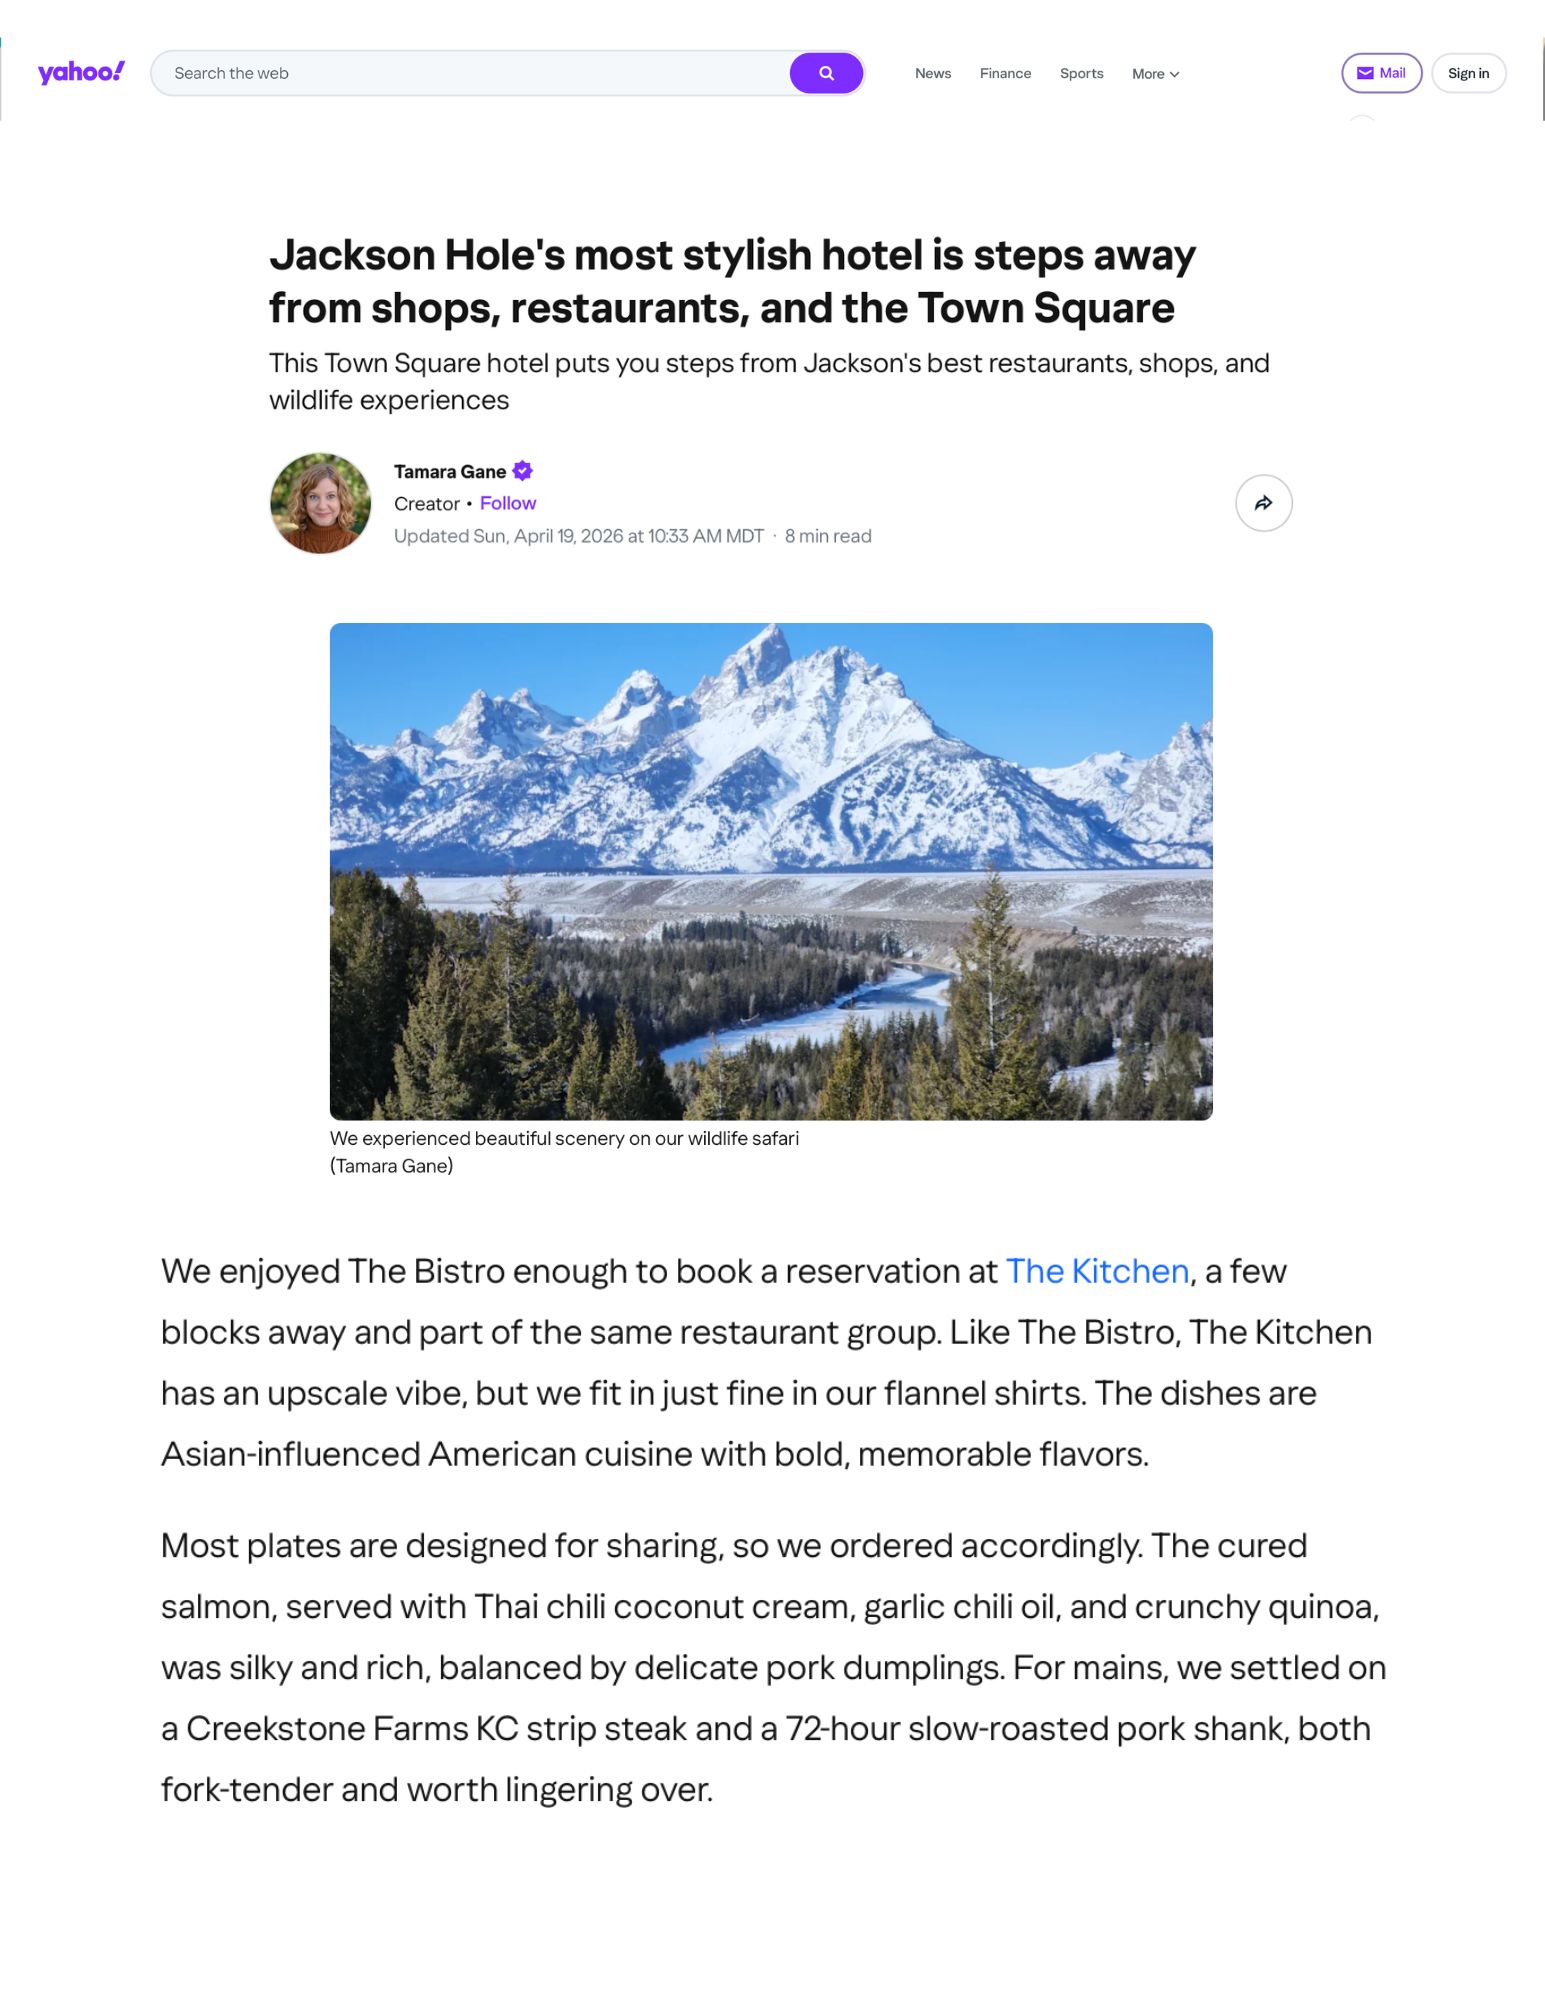1545x2000 pixels.
Task: Click the purple search magnifier button
Action: click(826, 73)
